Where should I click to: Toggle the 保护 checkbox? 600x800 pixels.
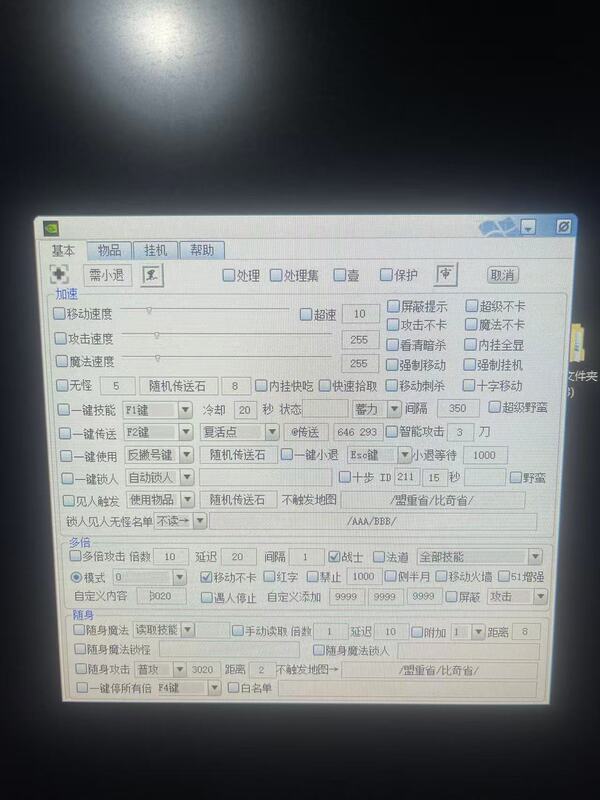coord(386,275)
